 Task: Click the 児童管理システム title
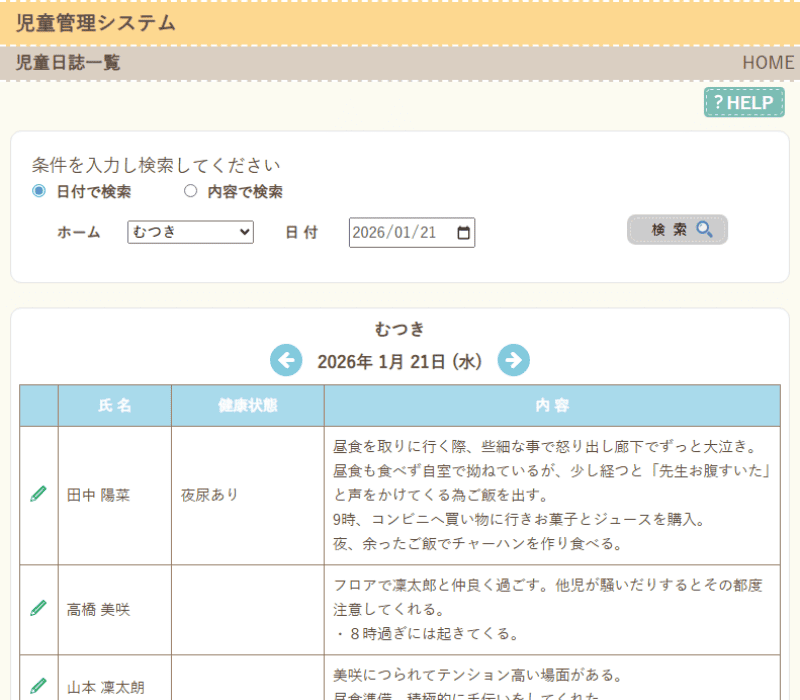(x=96, y=23)
